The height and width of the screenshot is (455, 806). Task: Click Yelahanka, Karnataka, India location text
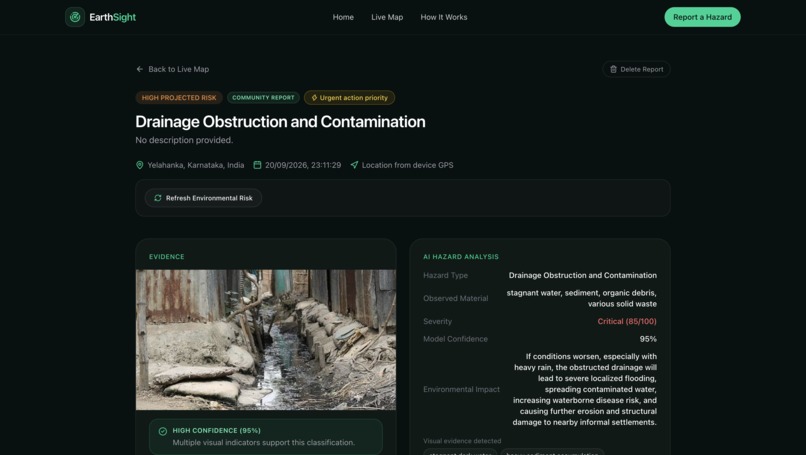pos(196,165)
